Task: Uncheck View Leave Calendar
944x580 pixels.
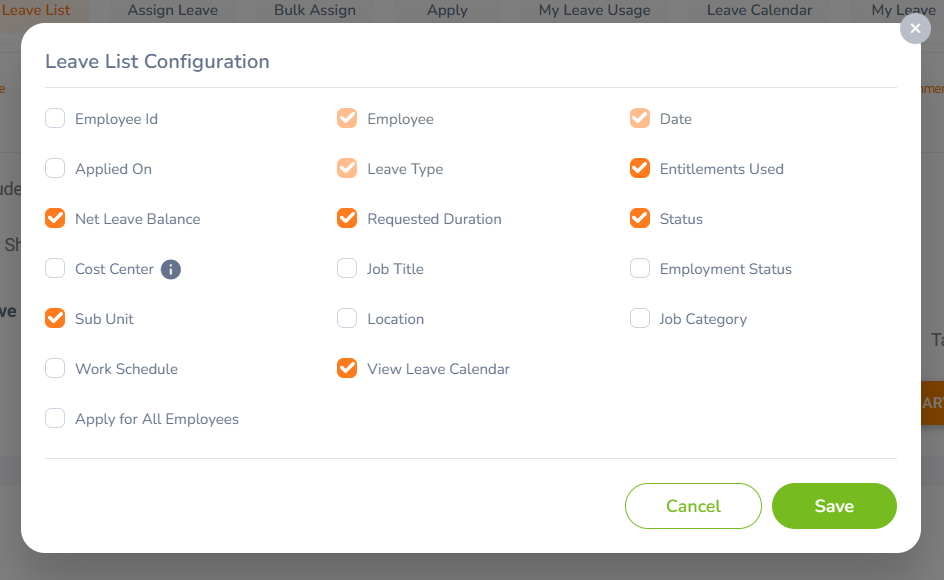Action: click(x=347, y=369)
